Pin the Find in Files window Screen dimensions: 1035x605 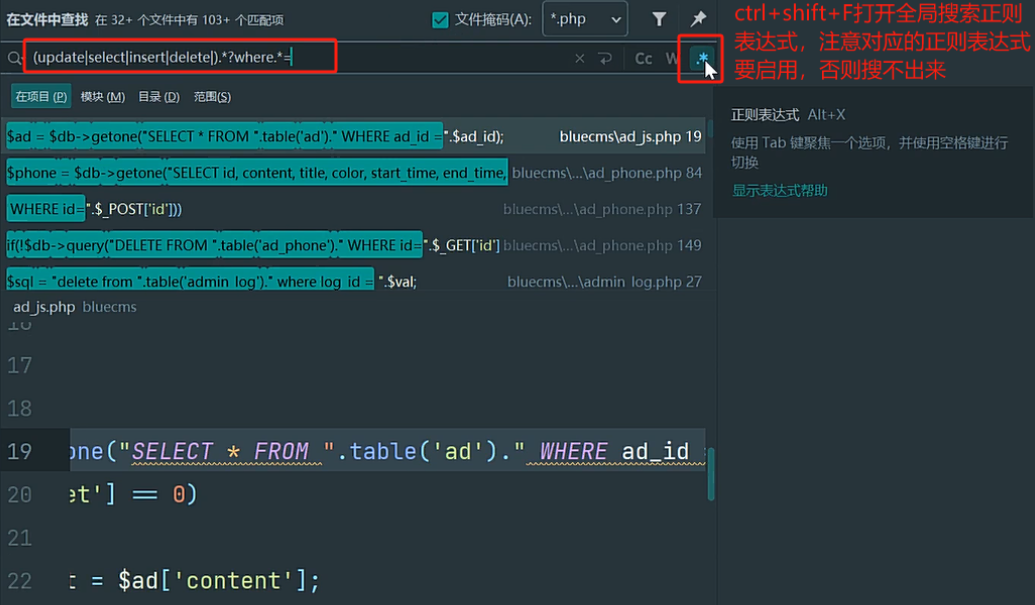[x=698, y=19]
